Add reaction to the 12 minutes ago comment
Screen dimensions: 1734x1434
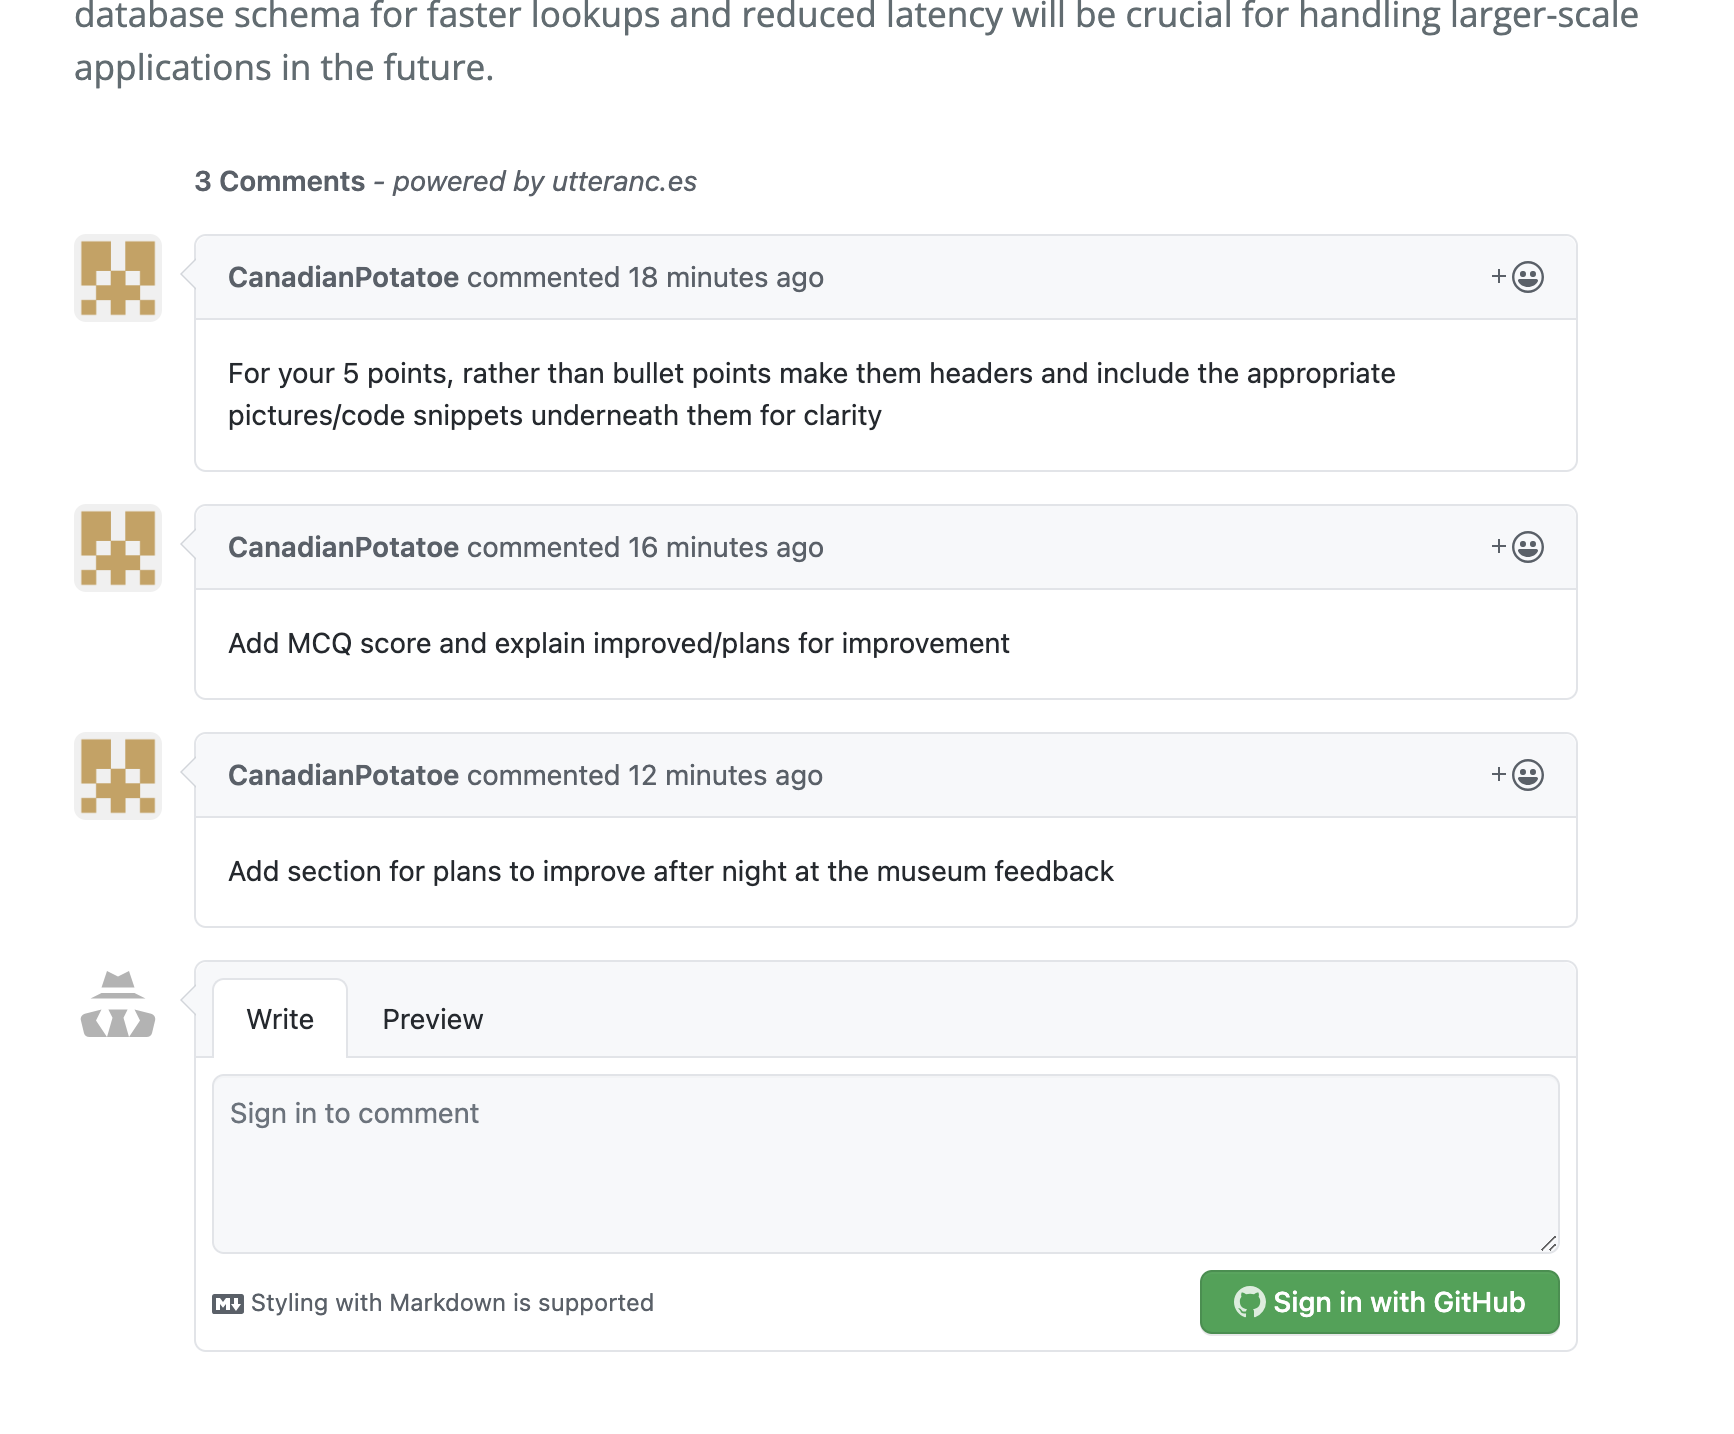(x=1517, y=775)
